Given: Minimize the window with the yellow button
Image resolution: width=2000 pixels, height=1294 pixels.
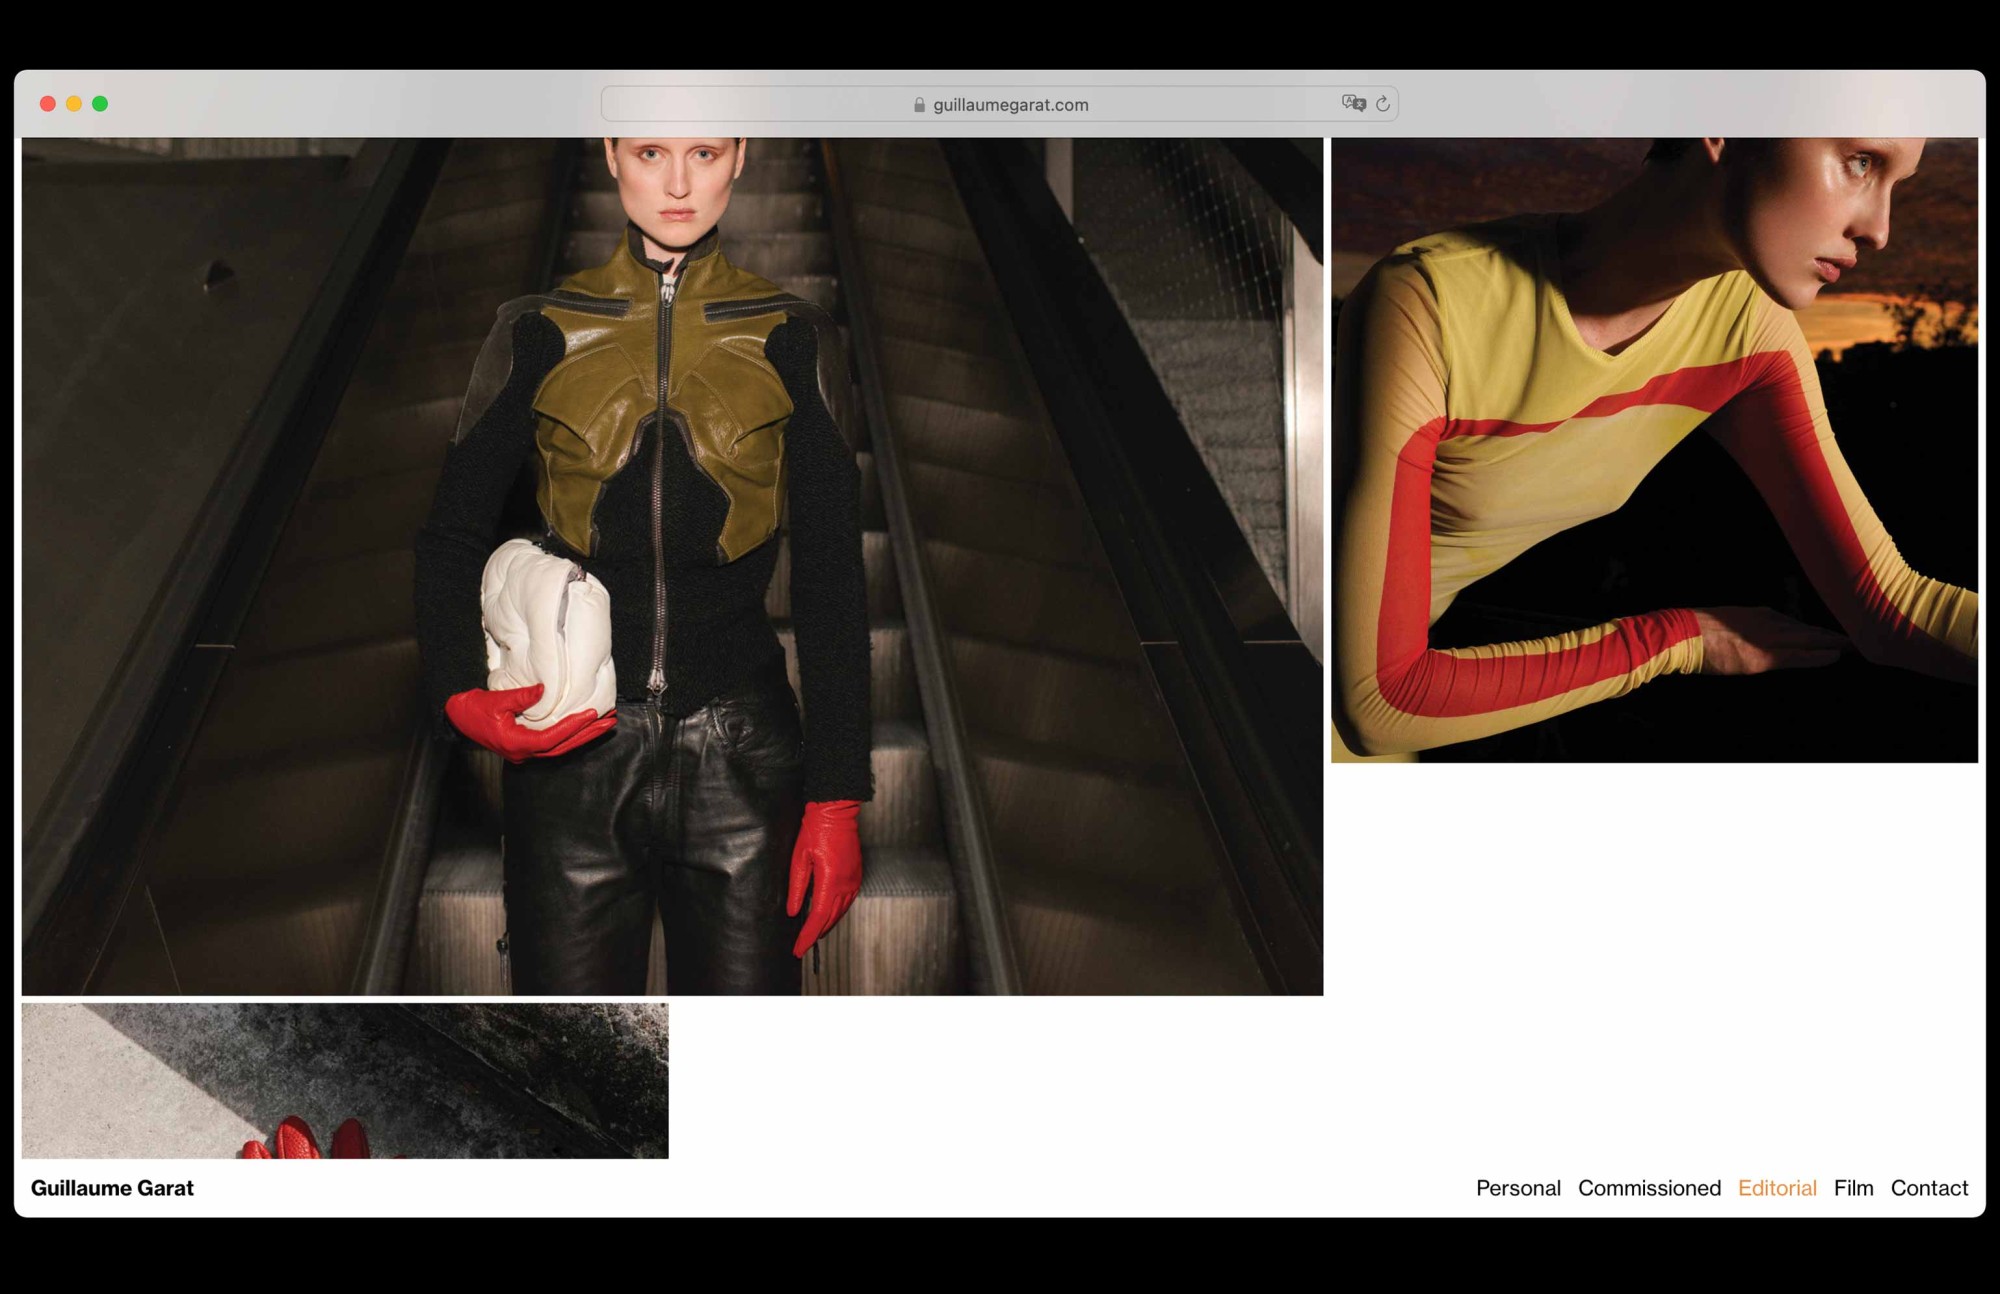Looking at the screenshot, I should tap(74, 103).
